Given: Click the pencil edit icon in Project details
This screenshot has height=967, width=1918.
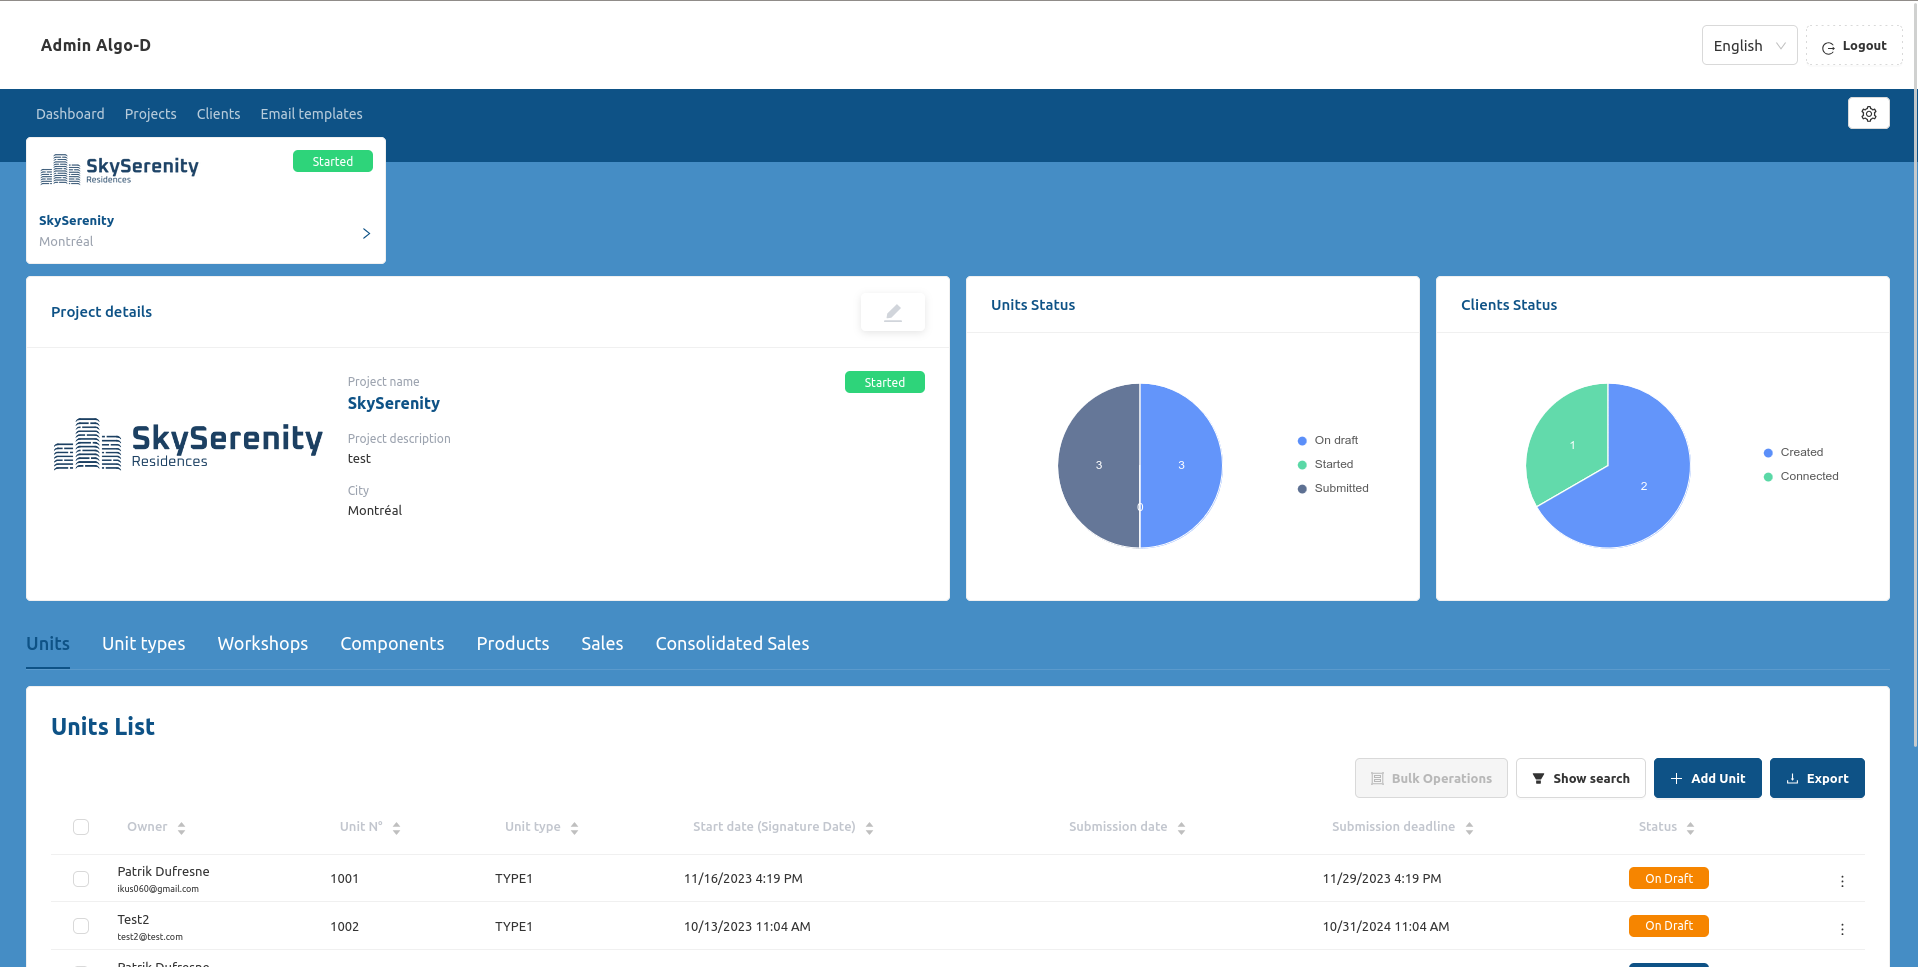Looking at the screenshot, I should click(892, 313).
